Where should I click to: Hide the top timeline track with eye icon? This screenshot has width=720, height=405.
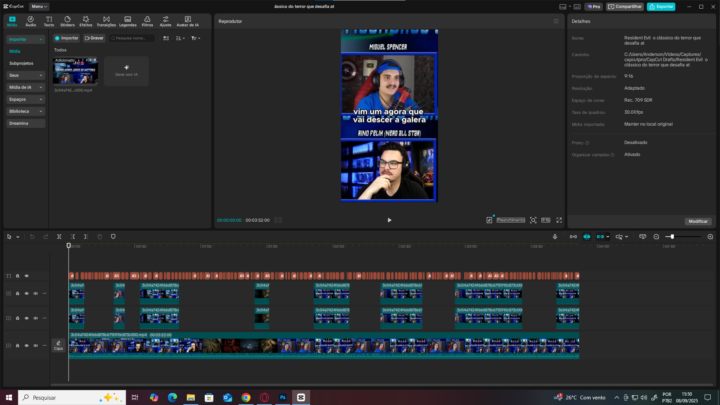(27, 276)
